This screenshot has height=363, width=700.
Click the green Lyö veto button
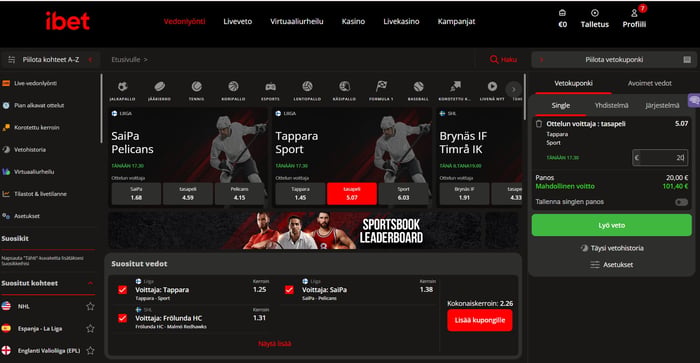coord(612,225)
